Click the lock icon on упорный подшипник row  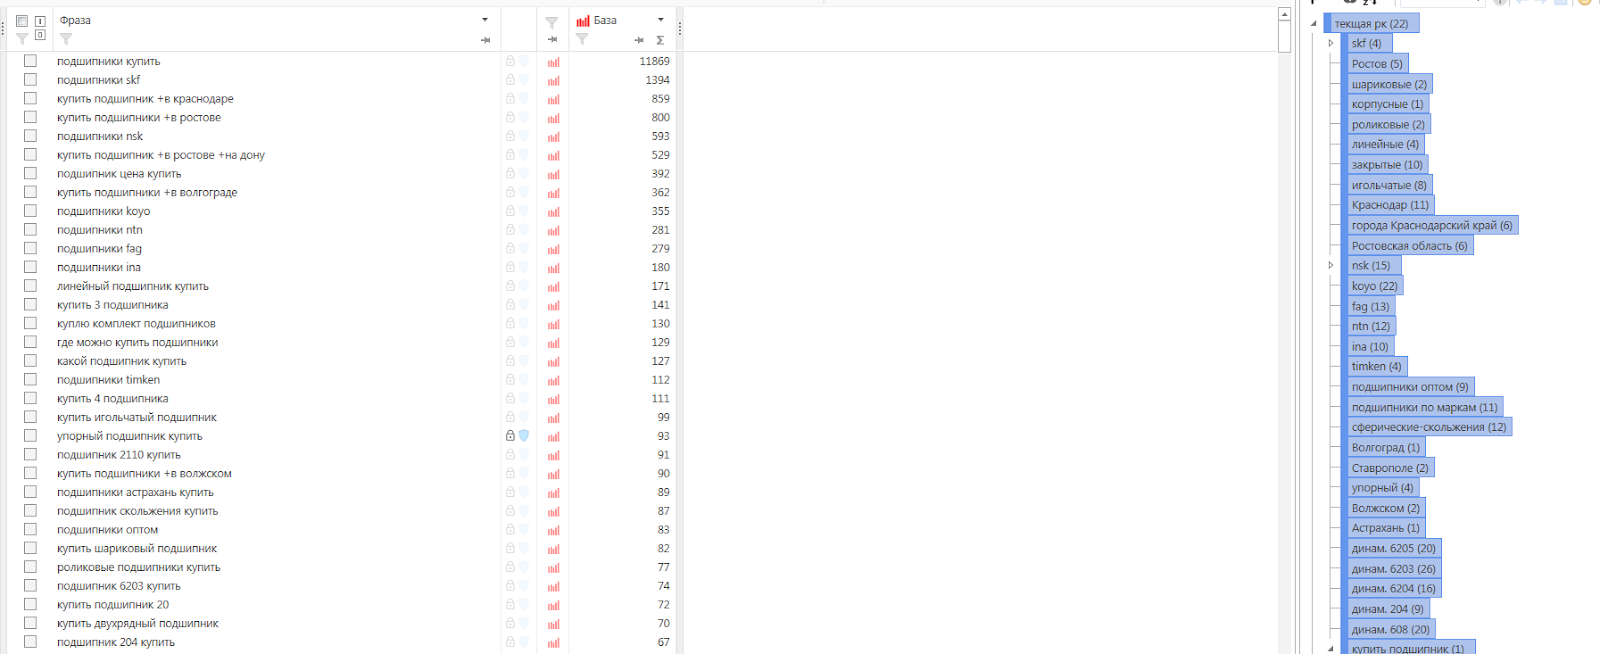(510, 436)
